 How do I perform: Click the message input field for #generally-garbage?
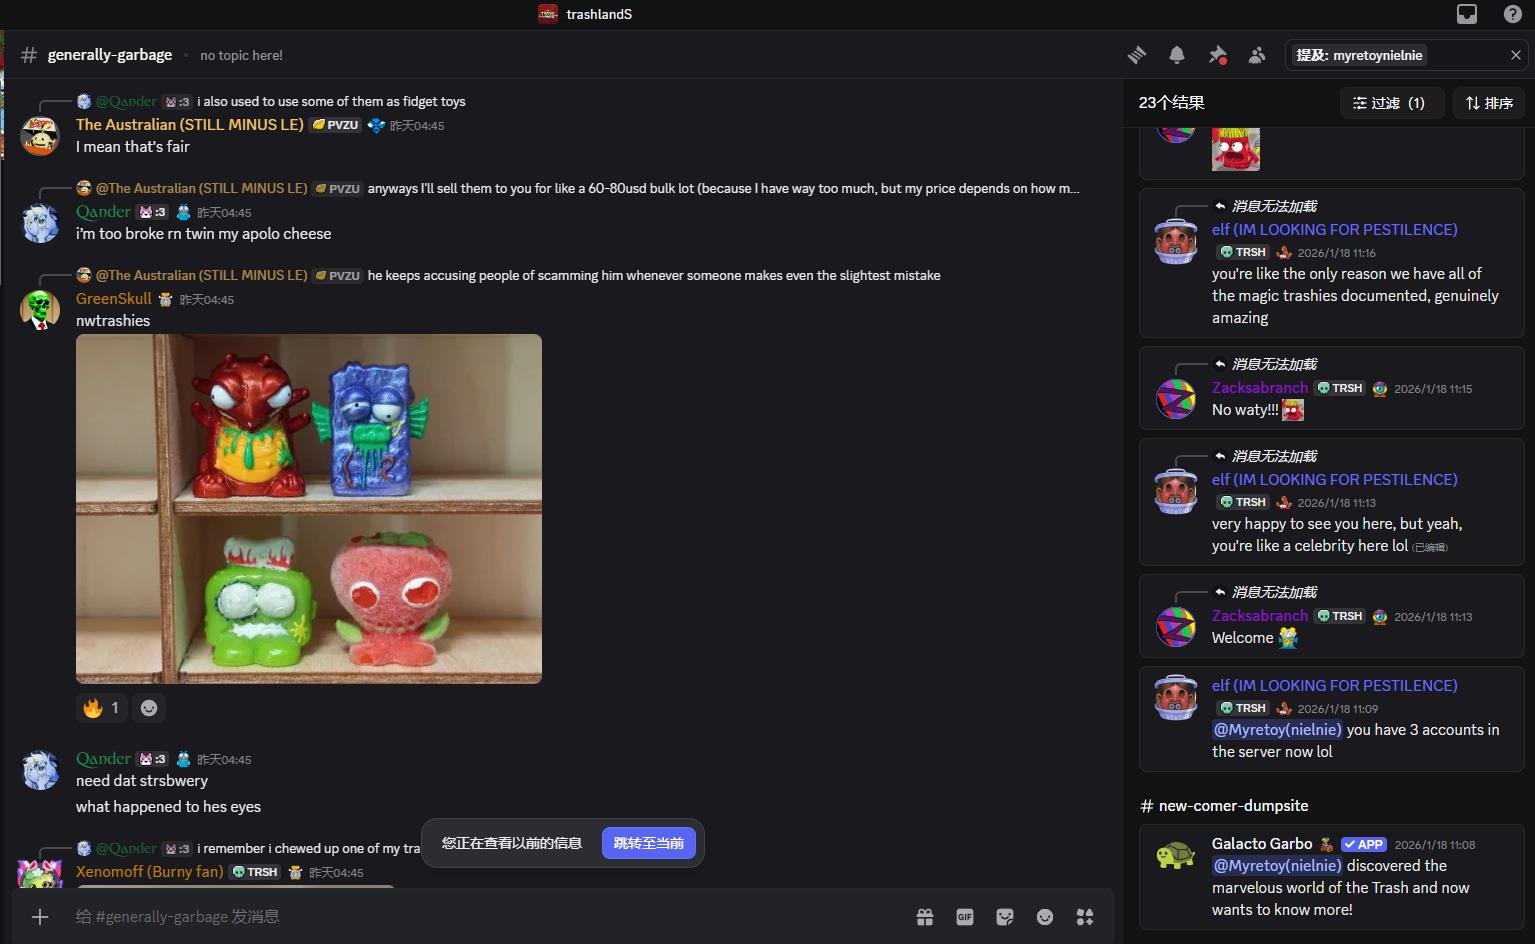(480, 917)
